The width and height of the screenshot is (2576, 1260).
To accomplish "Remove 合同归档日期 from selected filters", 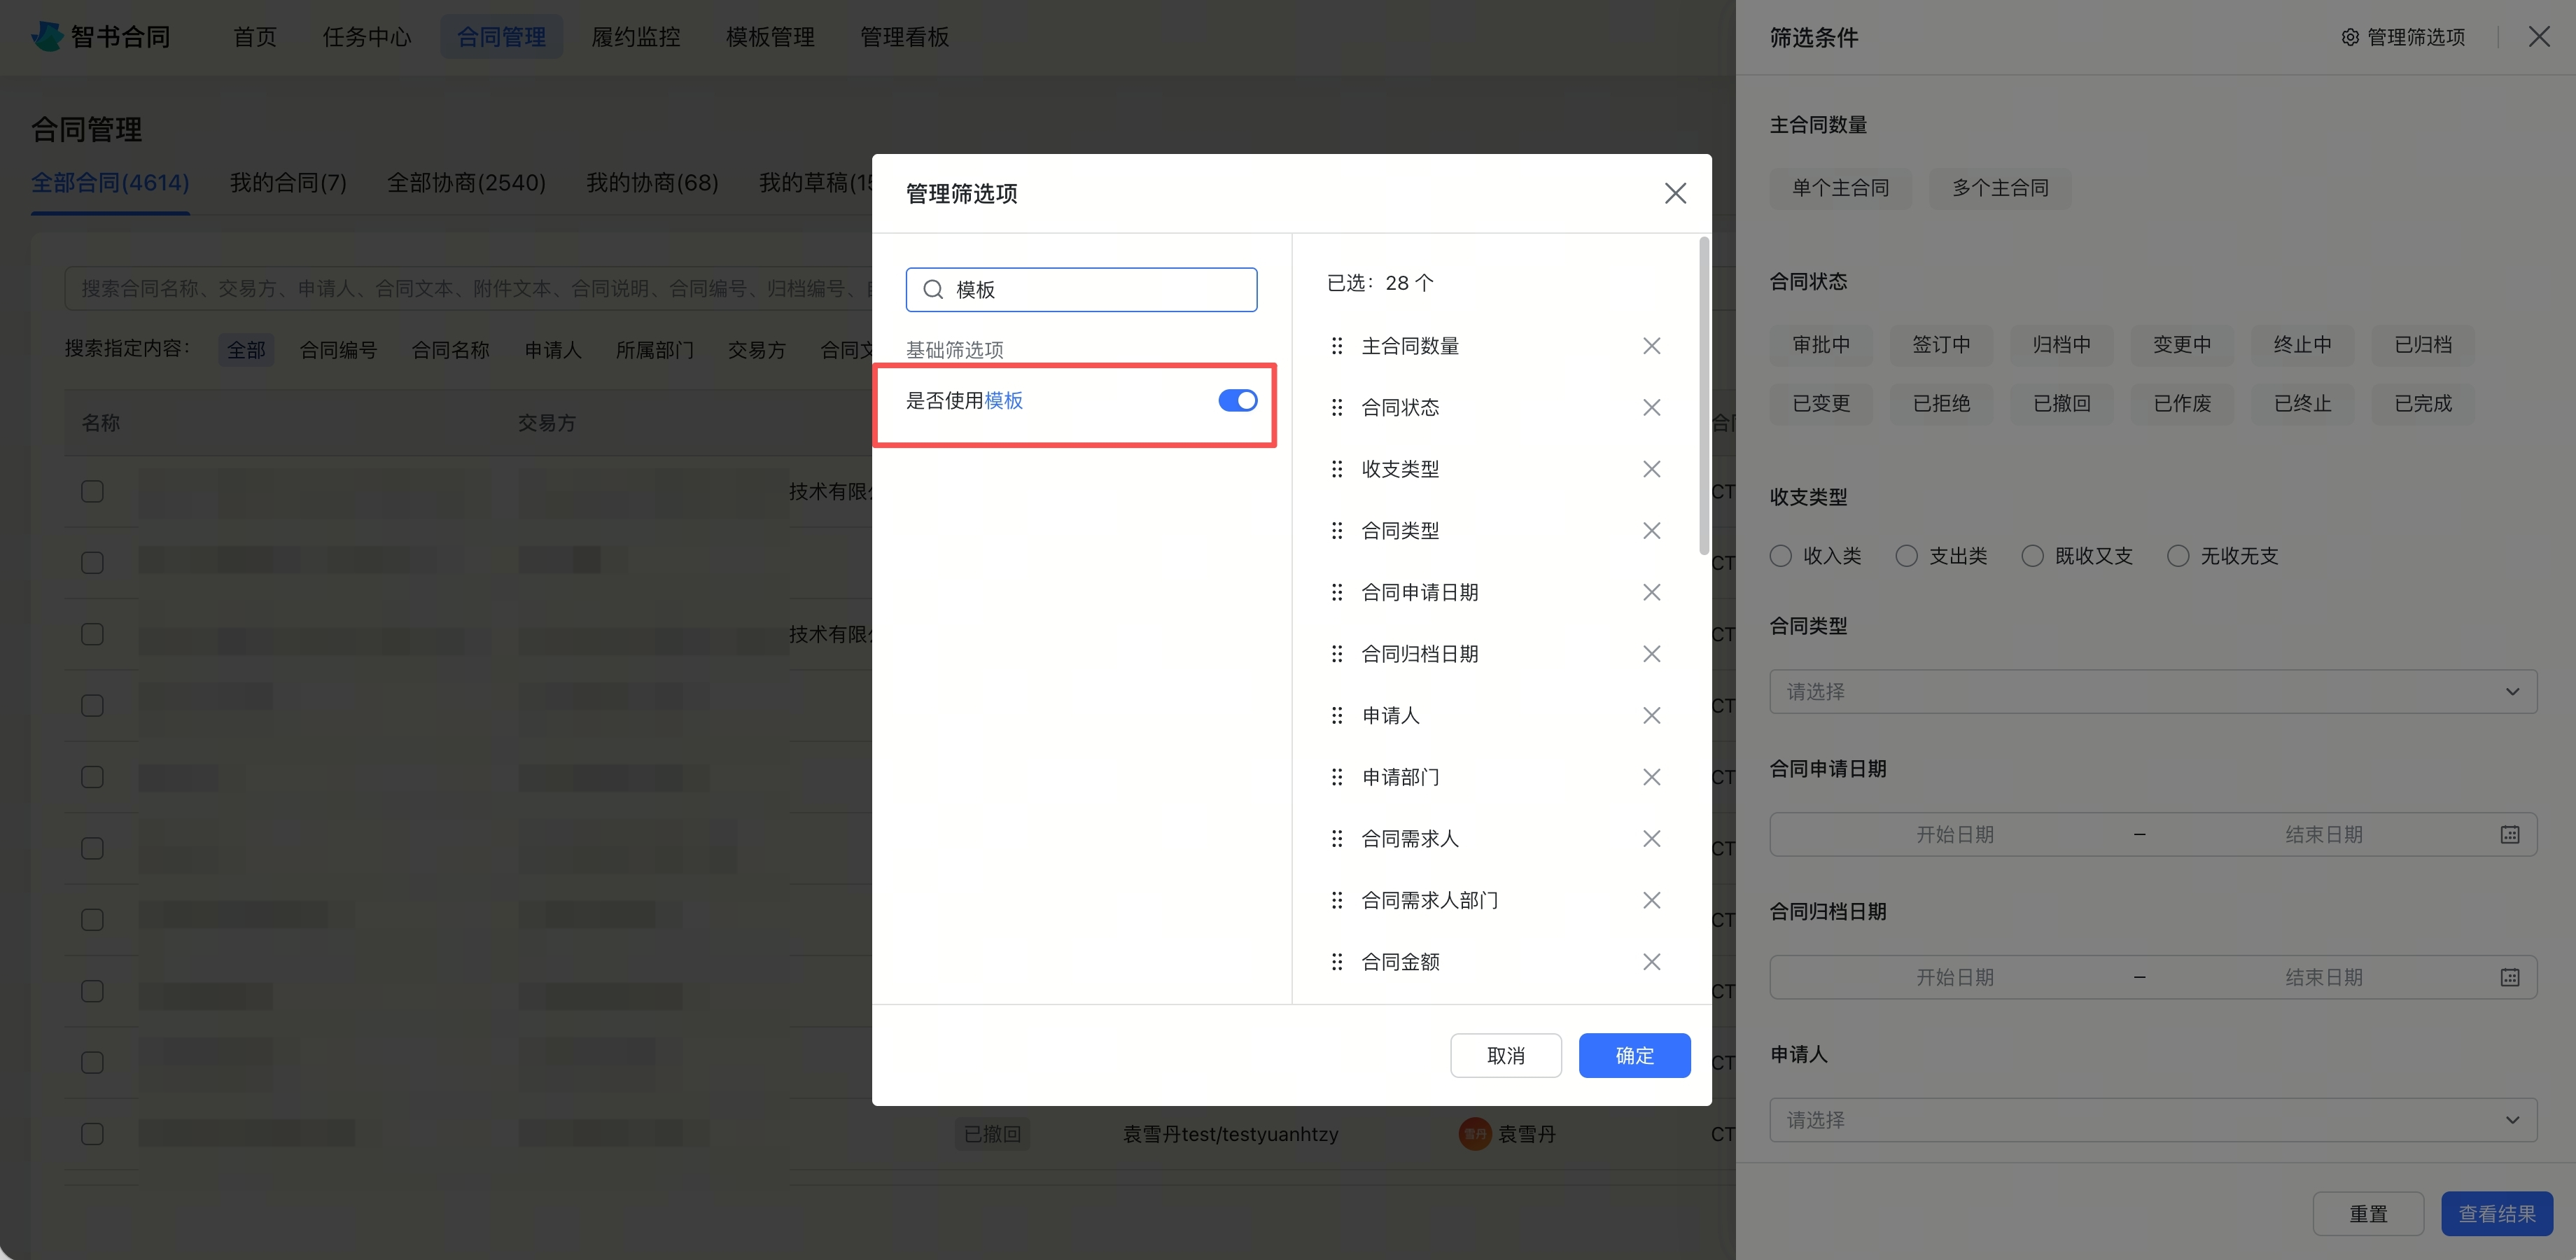I will (1651, 654).
